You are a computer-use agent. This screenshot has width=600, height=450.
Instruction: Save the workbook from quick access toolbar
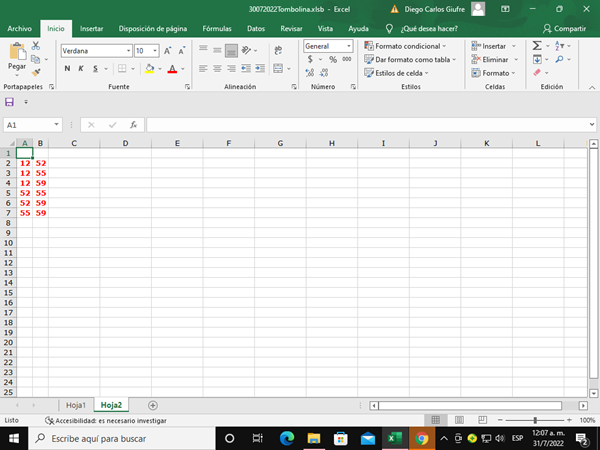pyautogui.click(x=10, y=102)
